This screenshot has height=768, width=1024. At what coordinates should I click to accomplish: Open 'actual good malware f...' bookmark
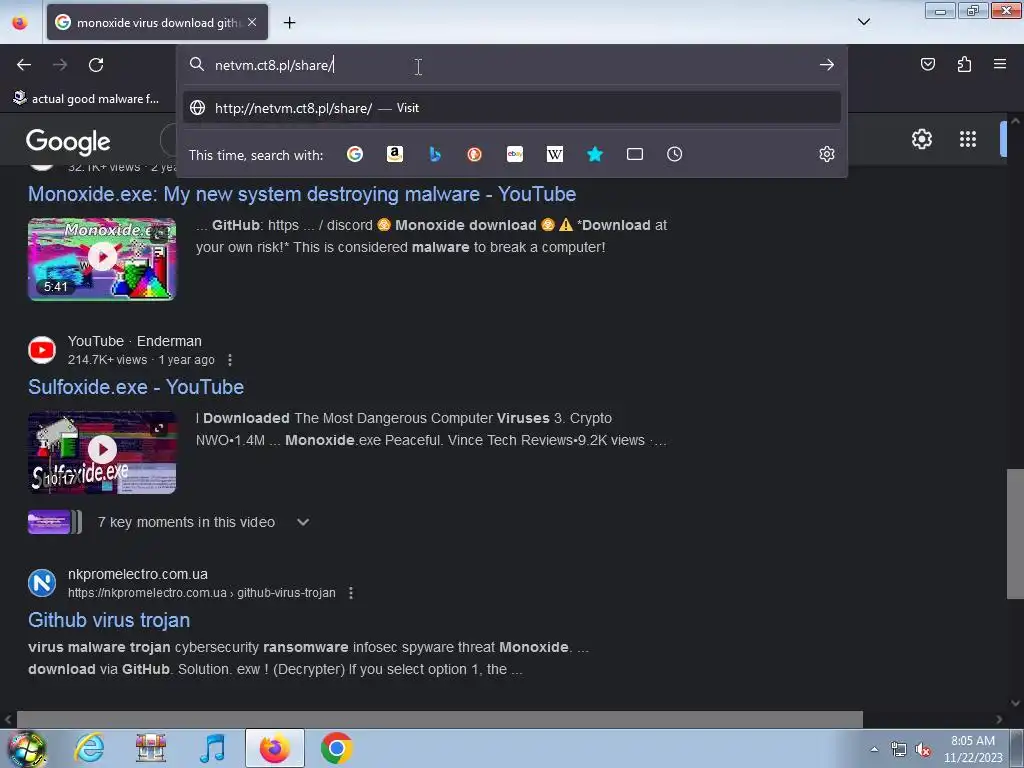pyautogui.click(x=86, y=99)
